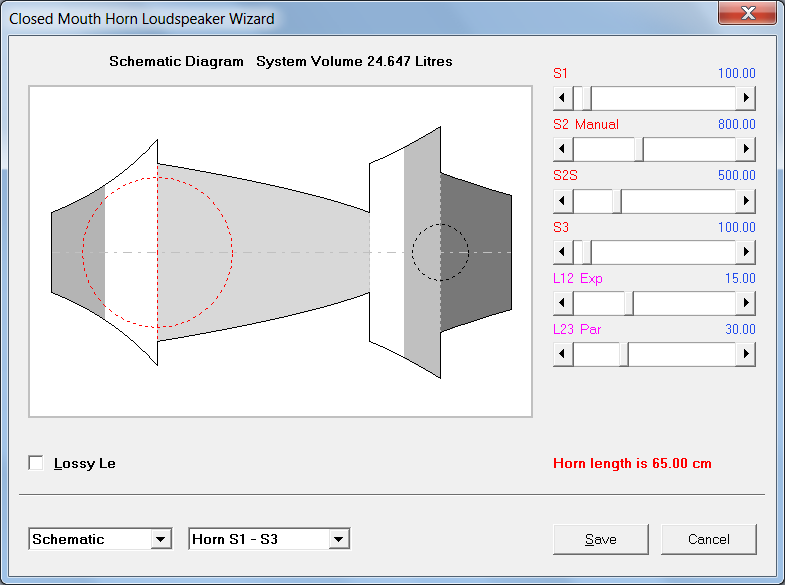Click the Horn length is 65.00 cm text
This screenshot has height=585, width=785.
[632, 463]
